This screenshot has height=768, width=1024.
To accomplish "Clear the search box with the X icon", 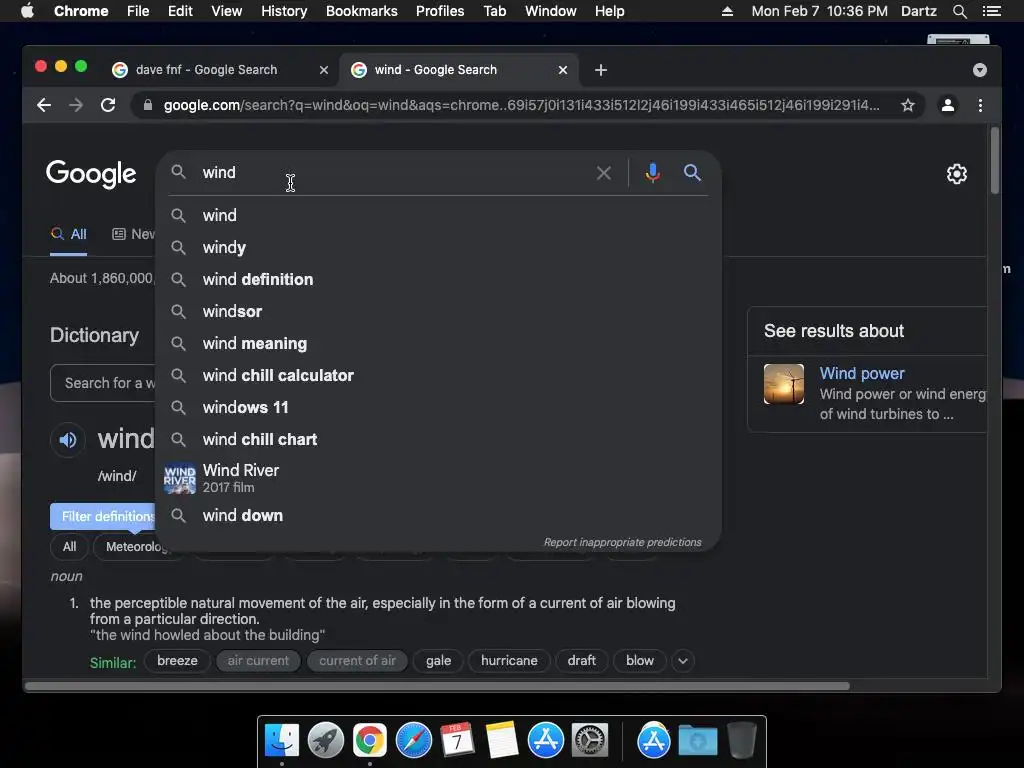I will click(603, 173).
